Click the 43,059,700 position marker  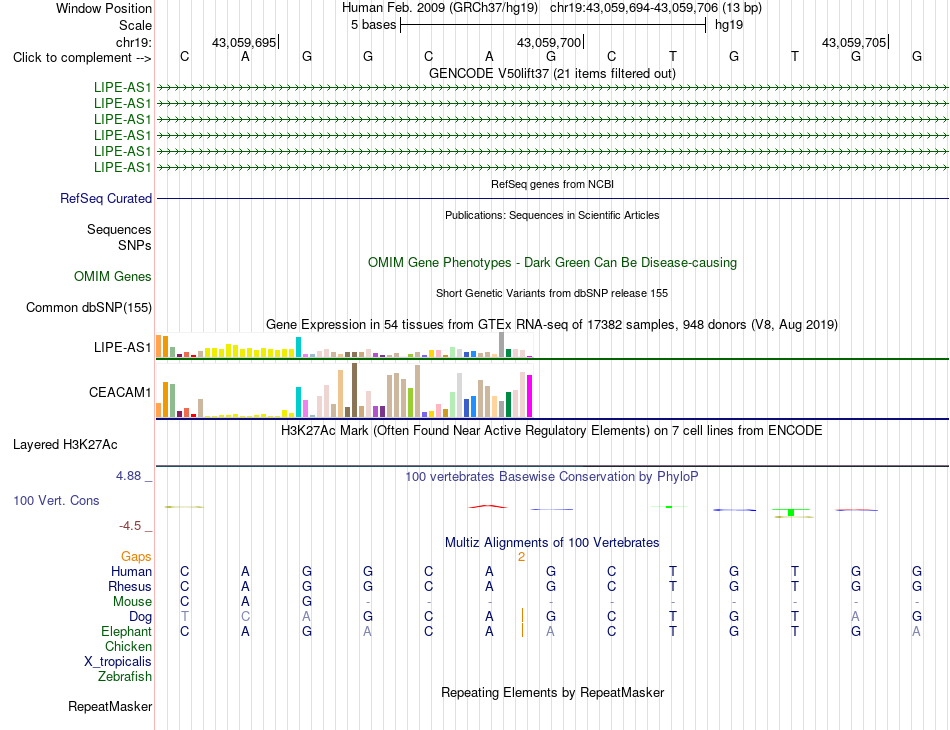[548, 42]
